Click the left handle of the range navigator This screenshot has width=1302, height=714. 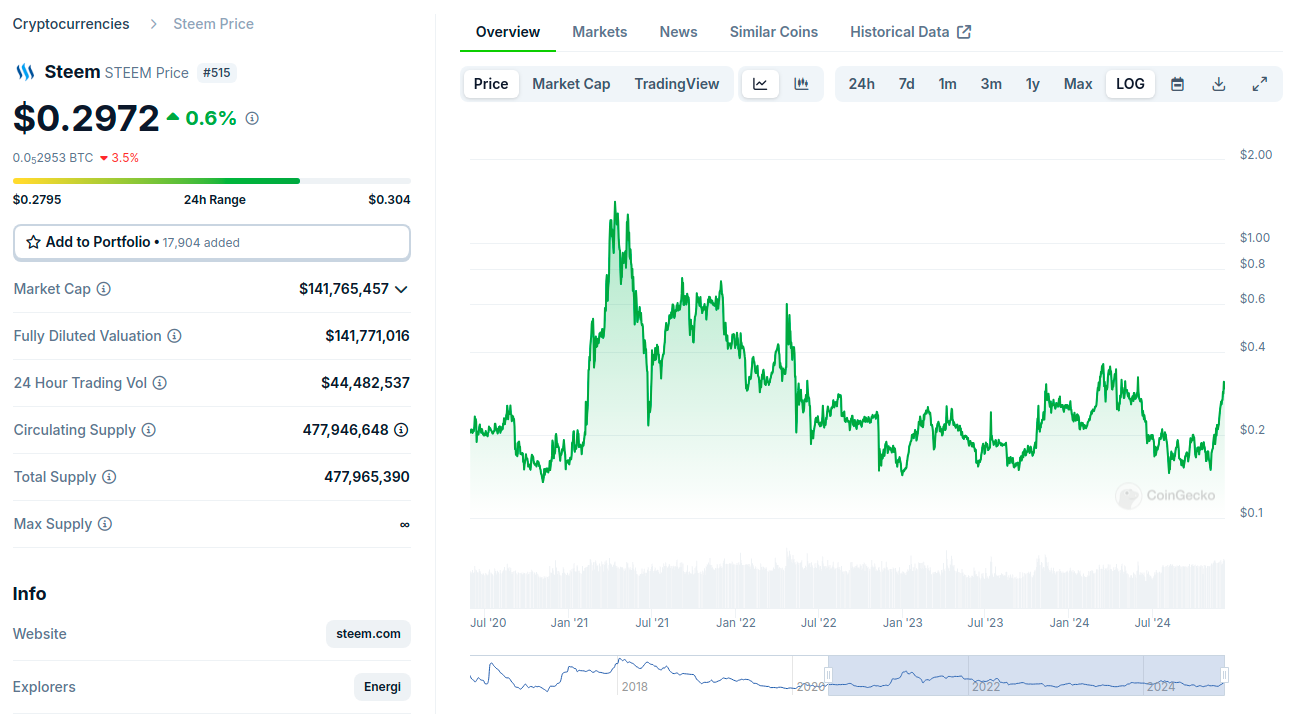click(x=828, y=675)
